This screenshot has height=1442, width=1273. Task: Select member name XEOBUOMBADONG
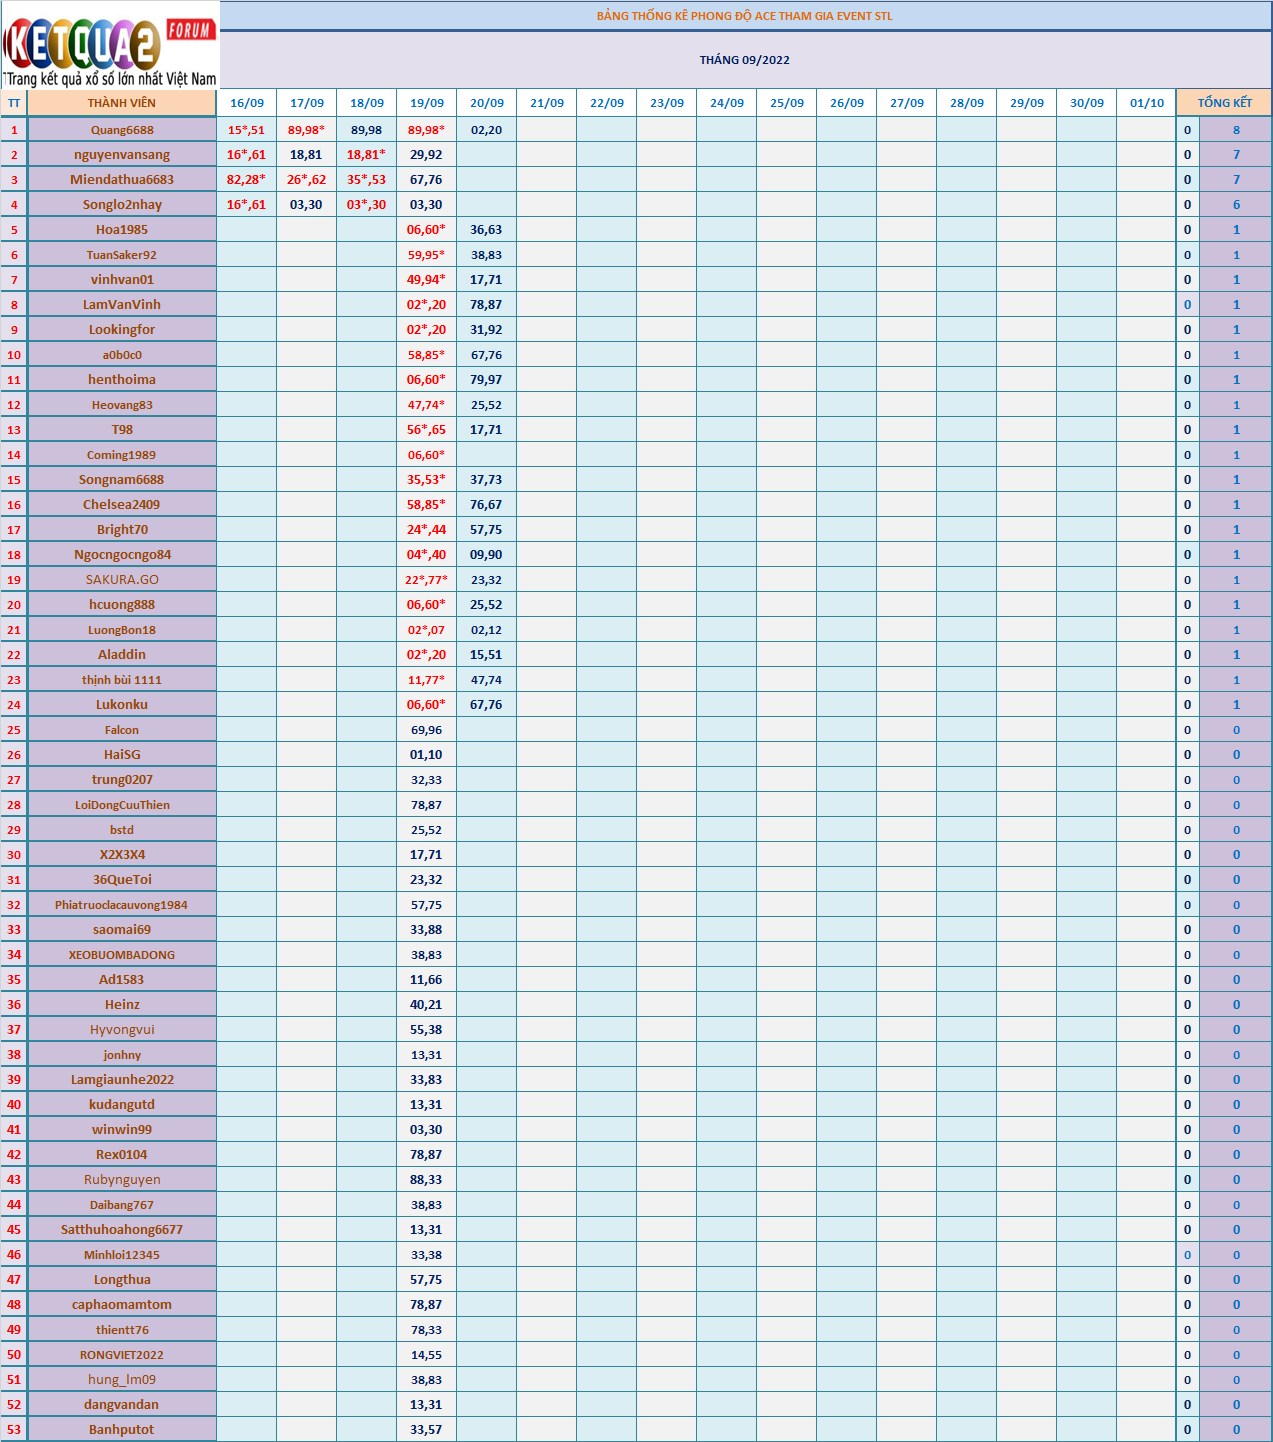[x=122, y=955]
